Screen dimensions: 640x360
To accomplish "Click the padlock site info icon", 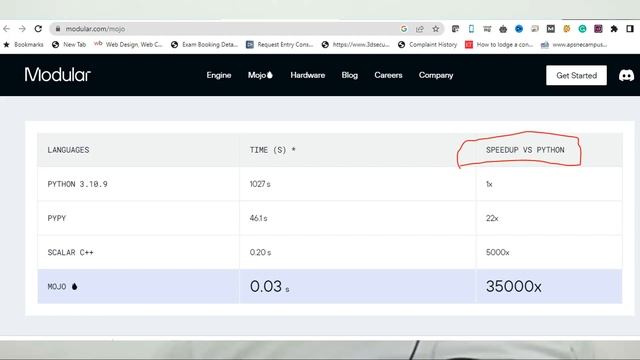I will click(58, 29).
